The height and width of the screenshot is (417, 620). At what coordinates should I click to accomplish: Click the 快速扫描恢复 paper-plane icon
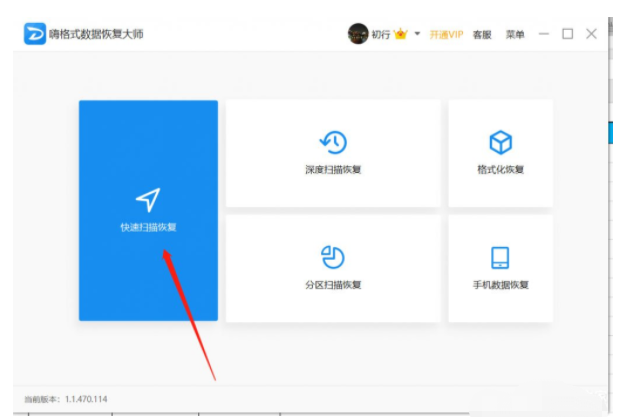(148, 199)
